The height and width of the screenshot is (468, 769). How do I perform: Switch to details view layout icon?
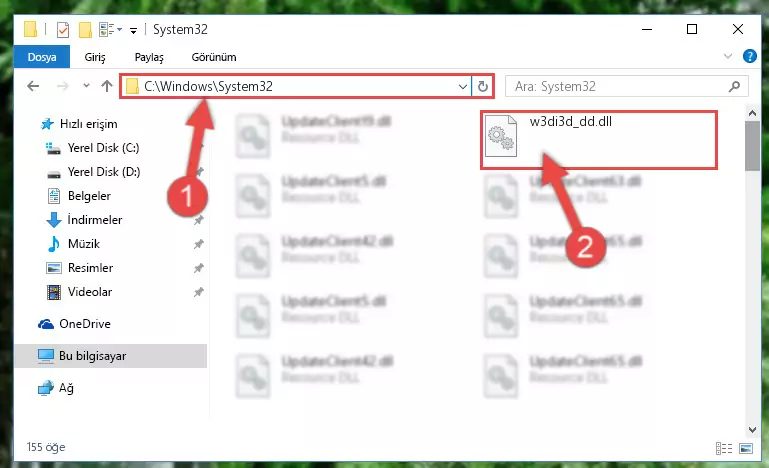pyautogui.click(x=724, y=448)
